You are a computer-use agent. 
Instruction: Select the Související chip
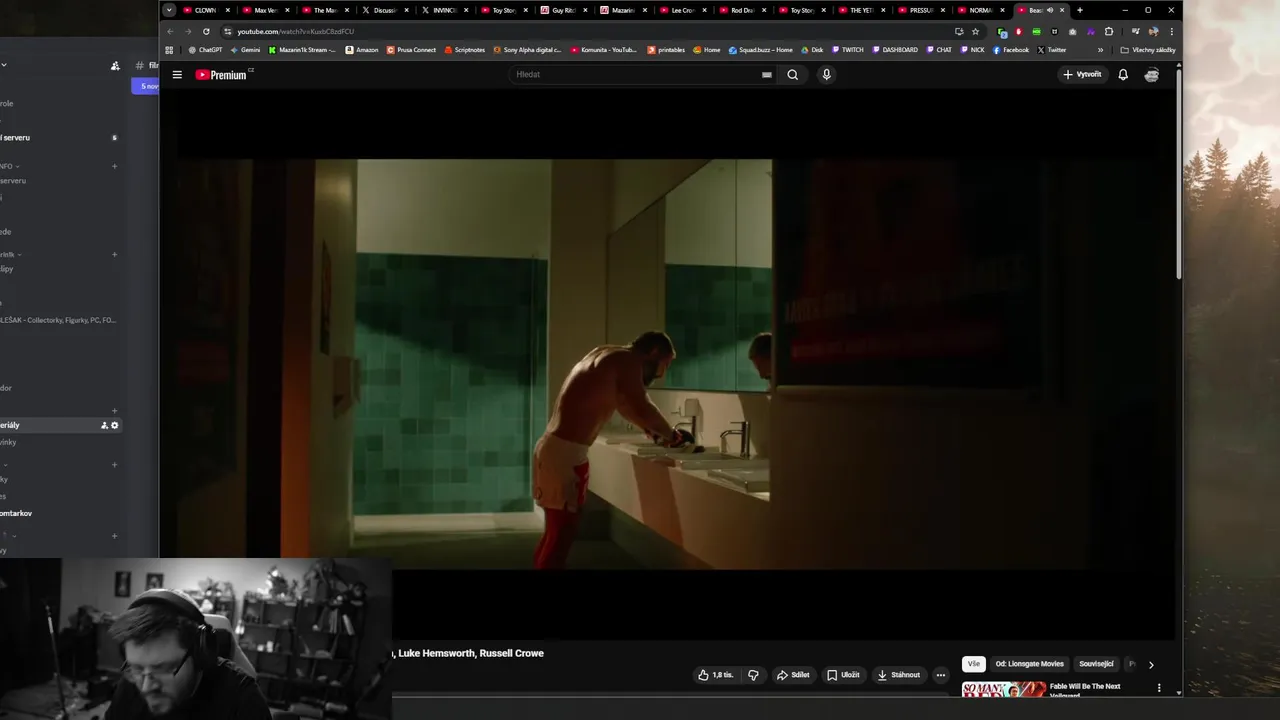[x=1096, y=664]
